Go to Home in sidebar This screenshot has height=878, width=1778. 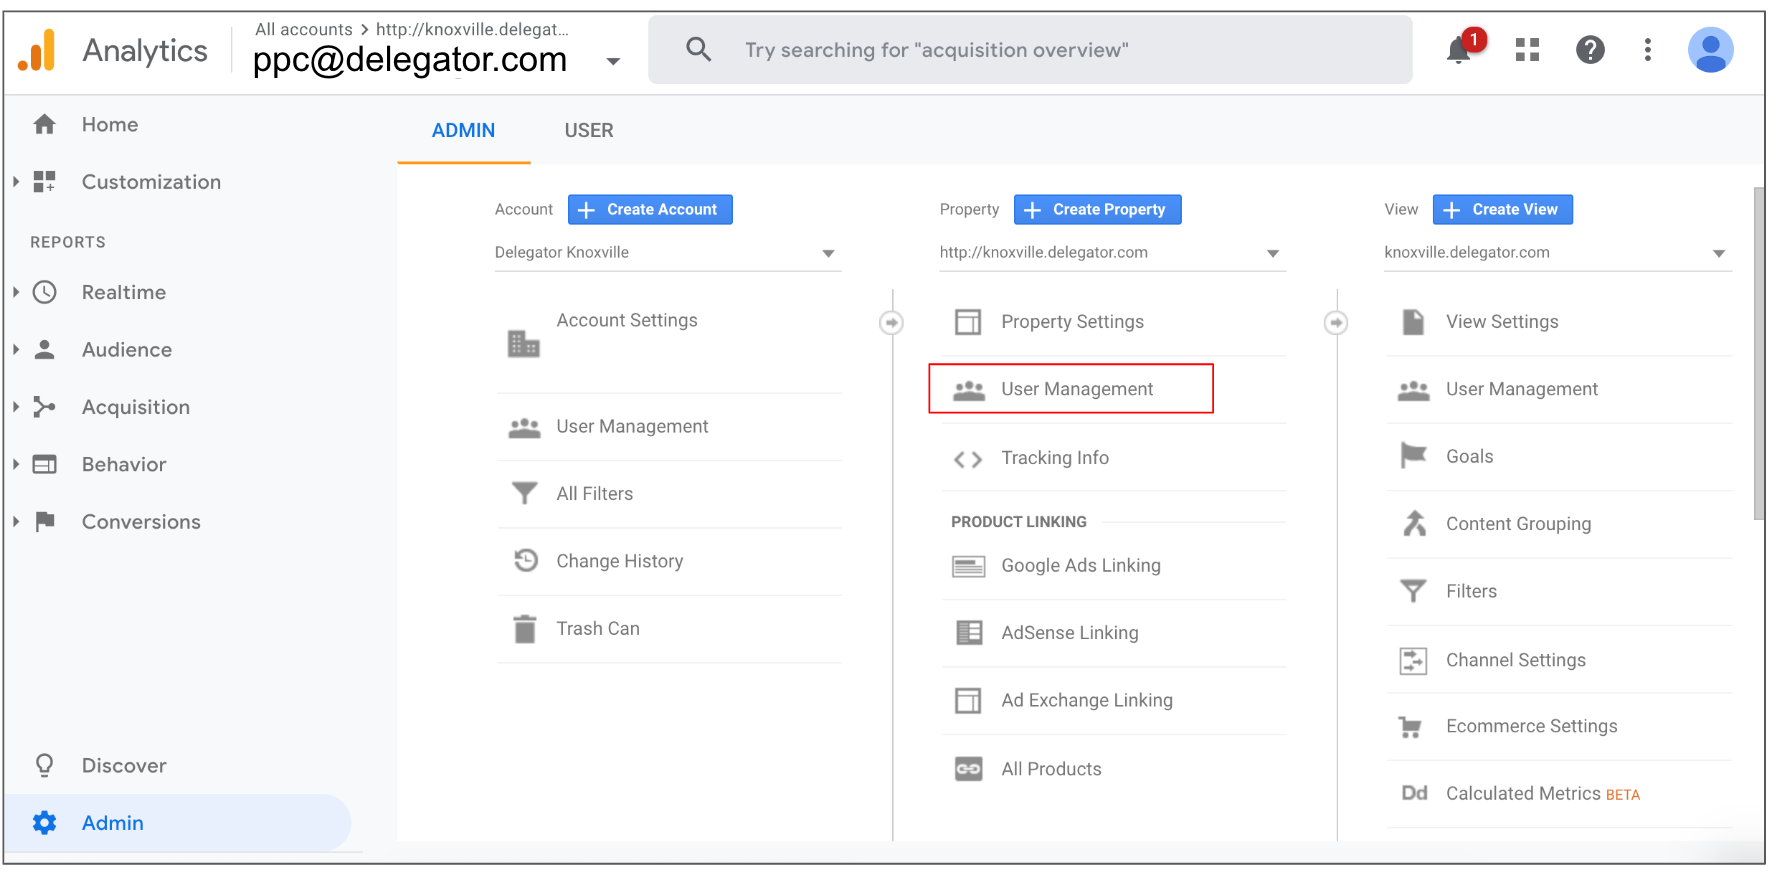point(110,124)
